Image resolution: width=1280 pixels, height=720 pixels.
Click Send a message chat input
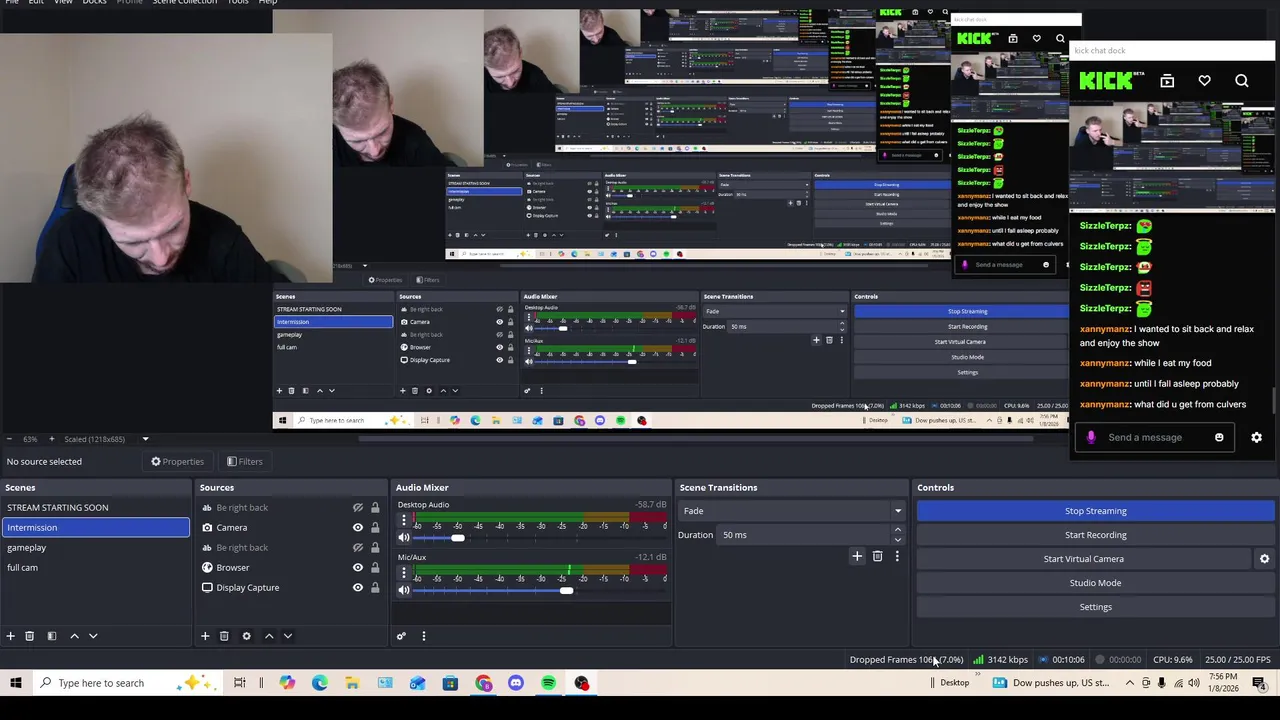[x=1145, y=437]
